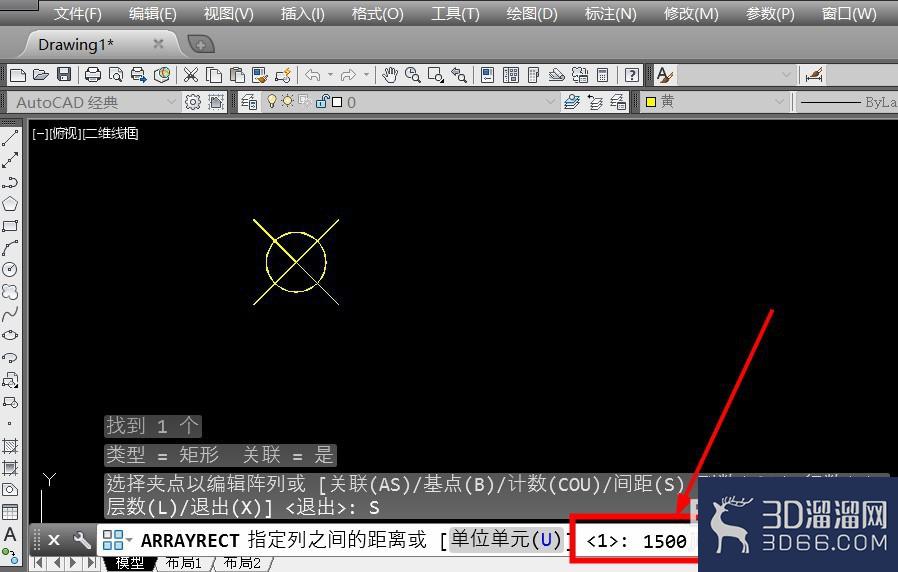Switch to the 布局1 layout tab
Screen dimensions: 898x572
point(184,563)
